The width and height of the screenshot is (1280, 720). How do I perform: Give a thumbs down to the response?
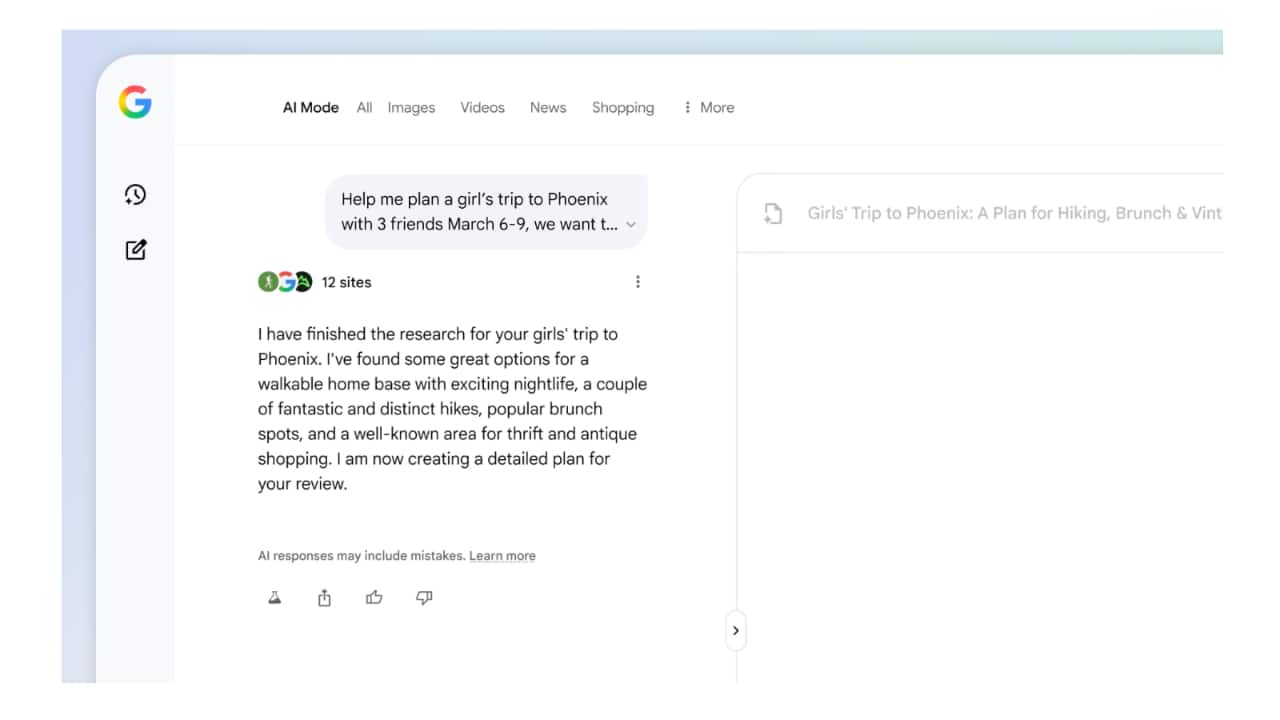click(424, 597)
